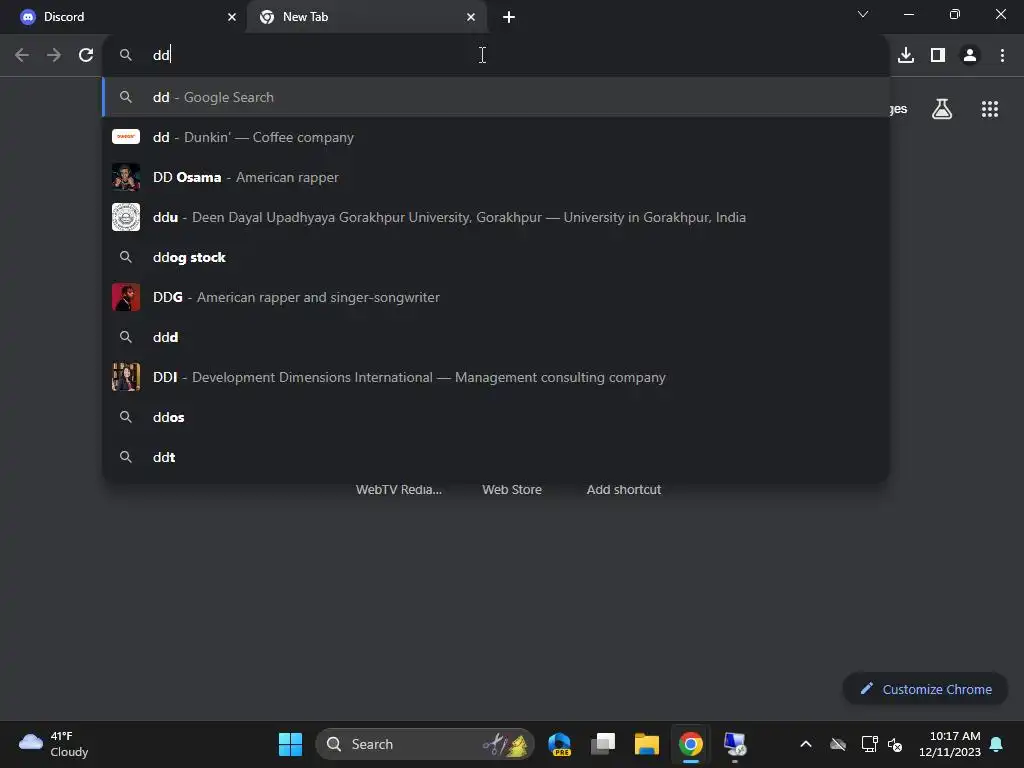Click in the address bar text field

(496, 55)
